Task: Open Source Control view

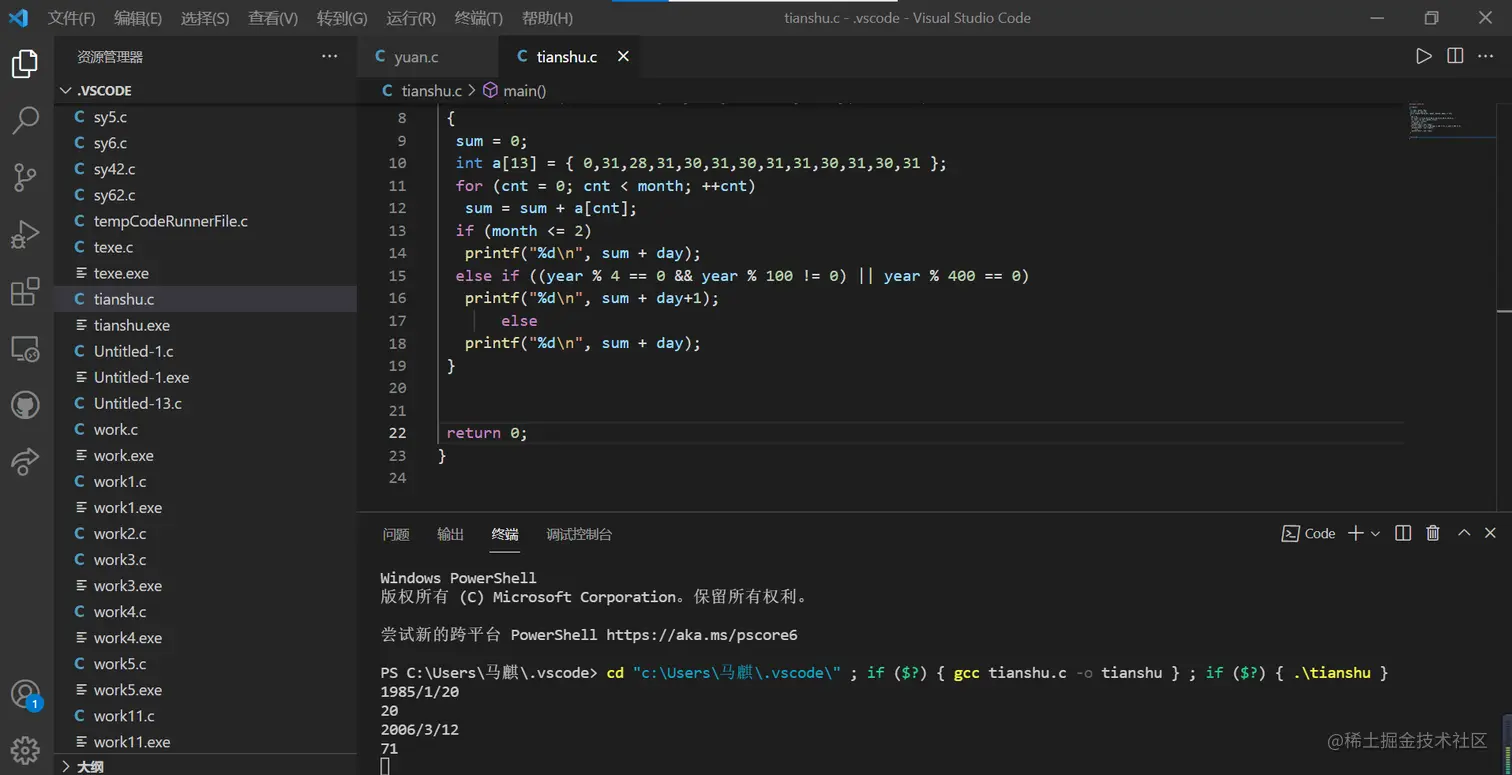Action: tap(27, 177)
